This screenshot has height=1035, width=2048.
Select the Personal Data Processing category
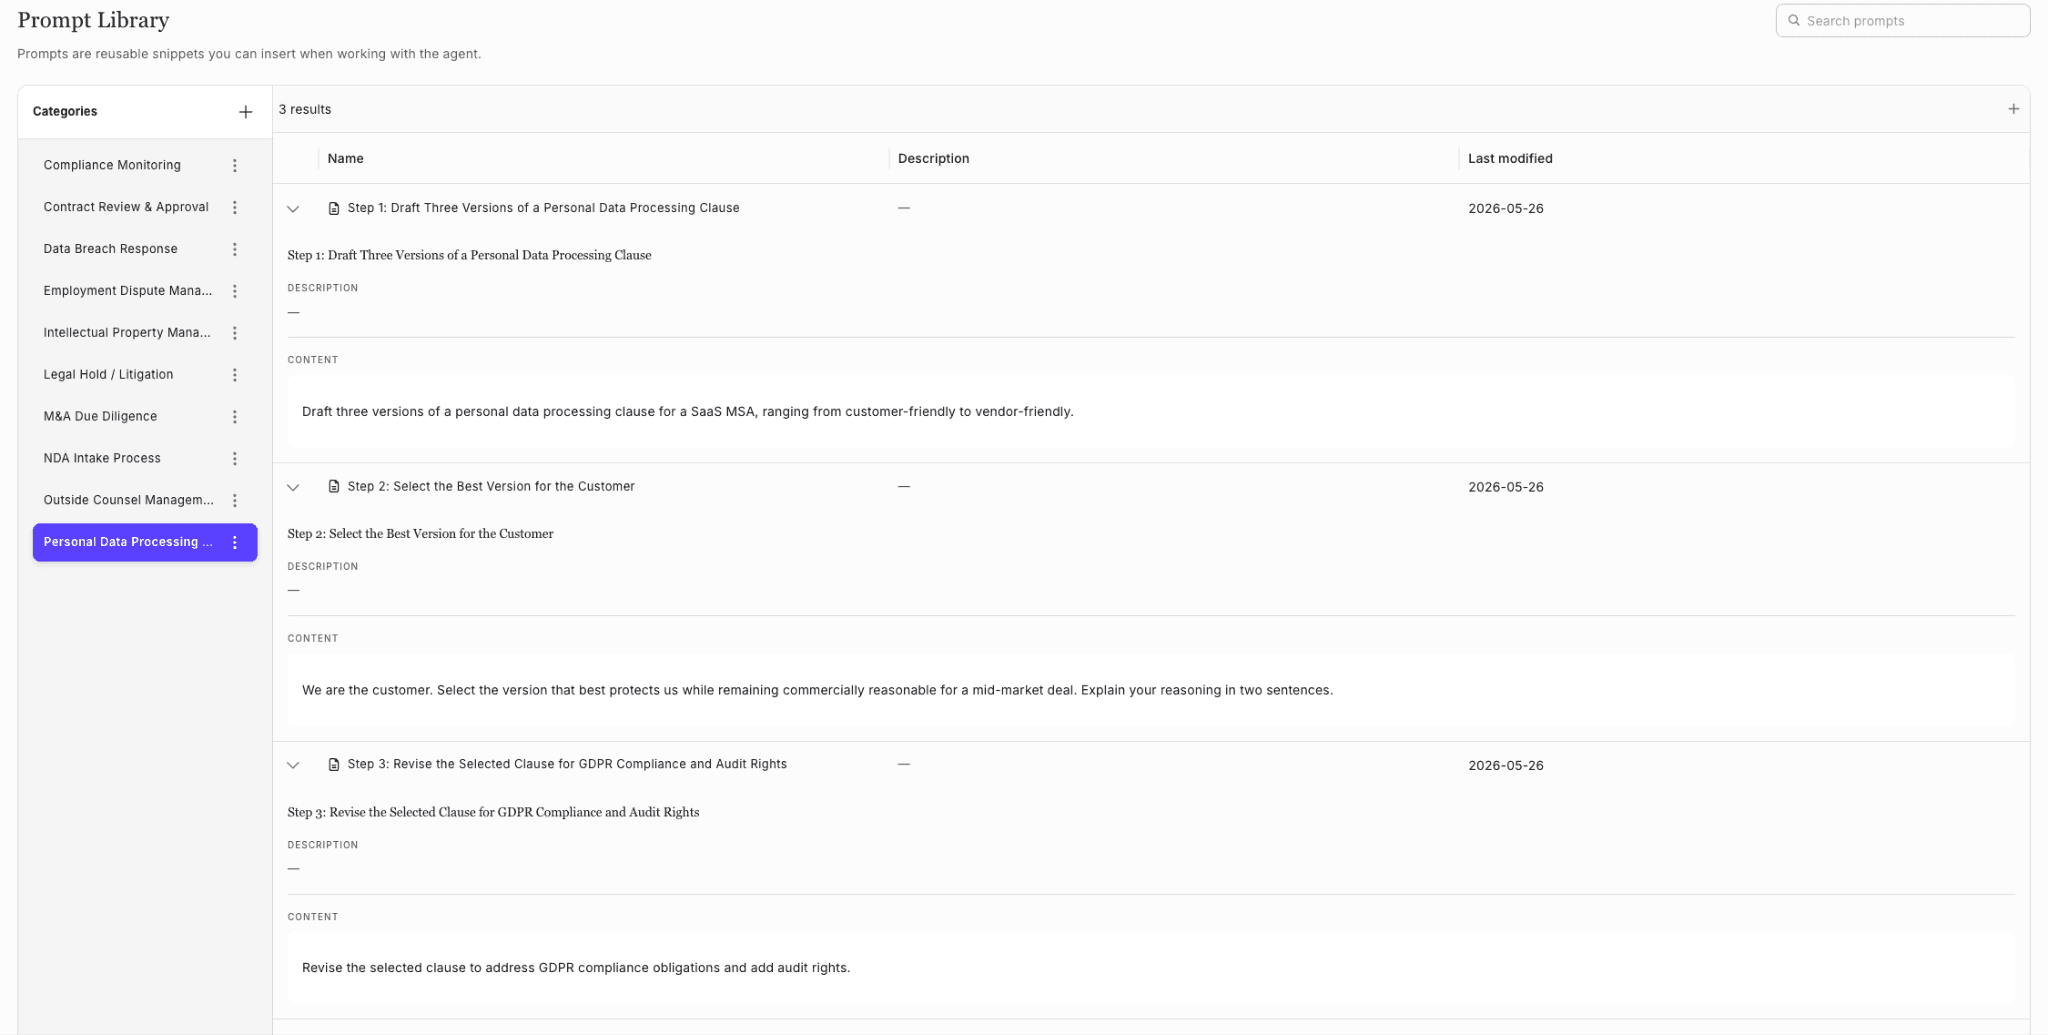(x=145, y=542)
